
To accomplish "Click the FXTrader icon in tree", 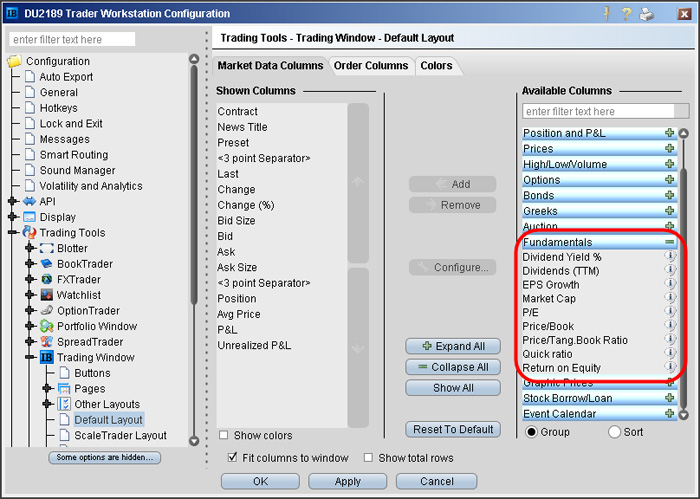I will pyautogui.click(x=46, y=279).
